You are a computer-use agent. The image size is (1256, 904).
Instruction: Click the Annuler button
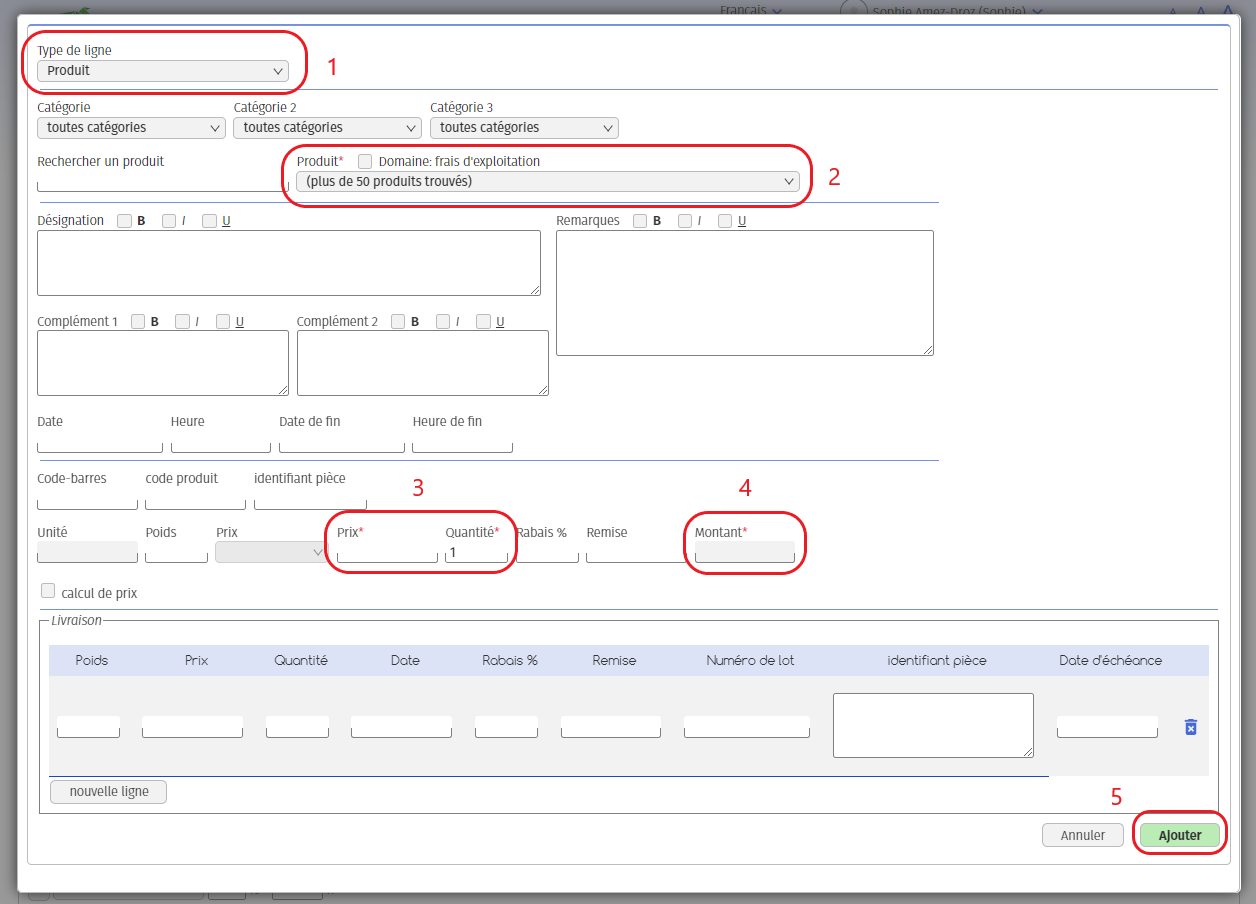pos(1083,835)
